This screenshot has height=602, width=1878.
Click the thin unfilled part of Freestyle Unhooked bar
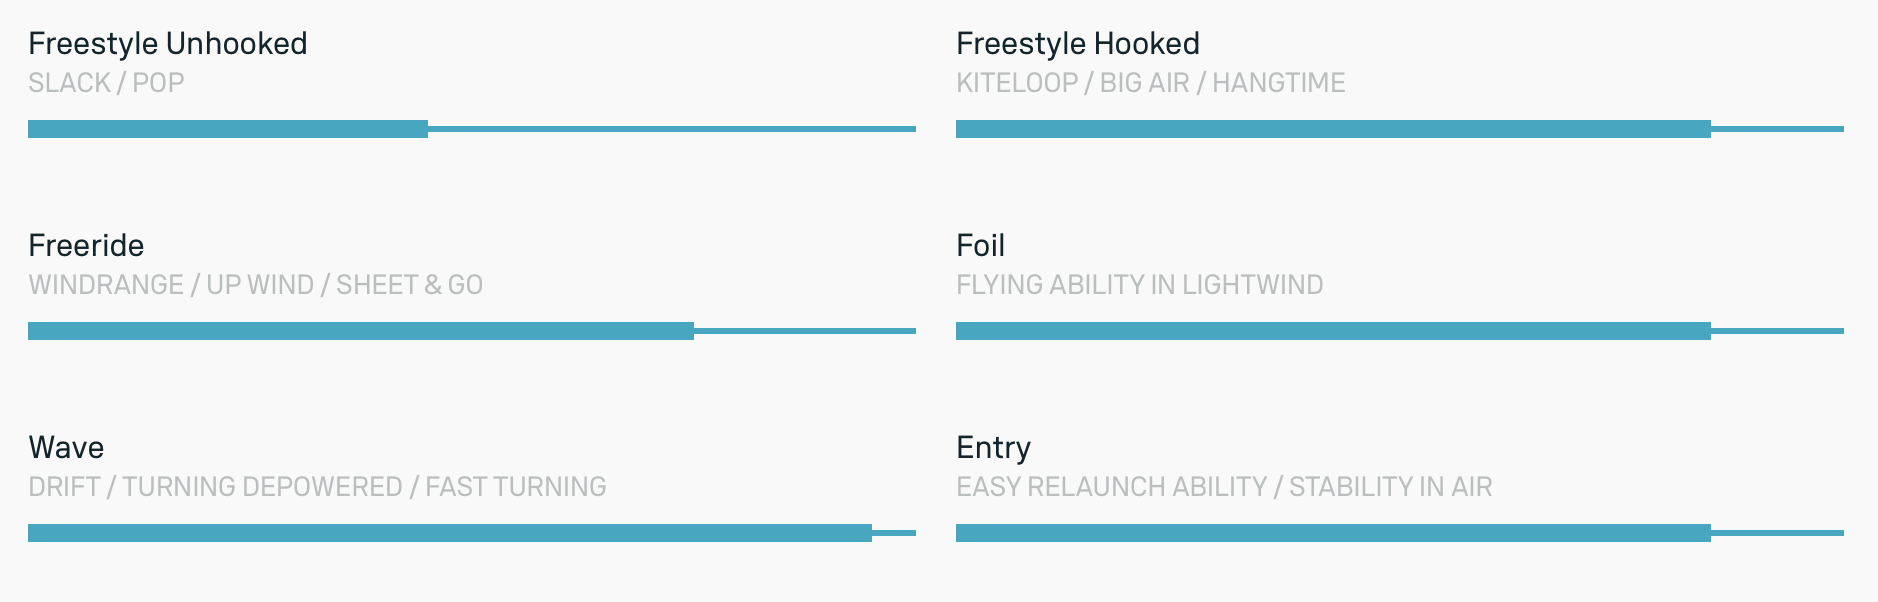click(672, 129)
